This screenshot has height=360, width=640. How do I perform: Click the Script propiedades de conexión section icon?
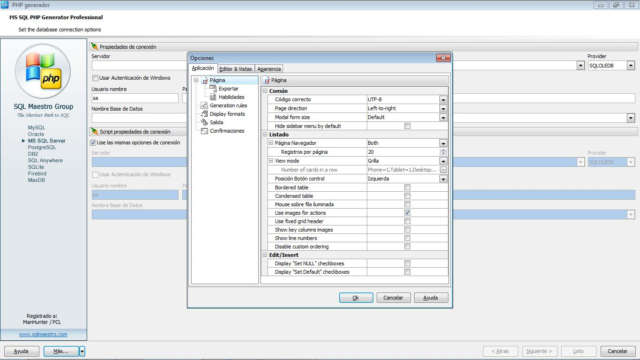[95, 131]
